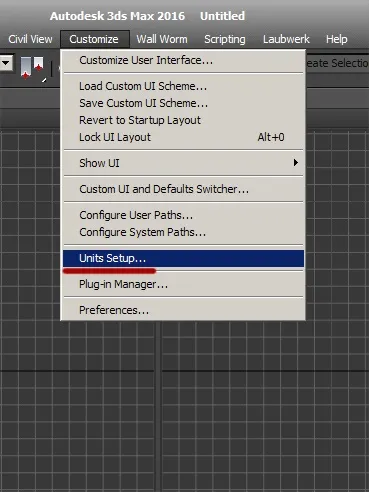Toggle Lock UI Layout
369x492 pixels.
coord(183,137)
